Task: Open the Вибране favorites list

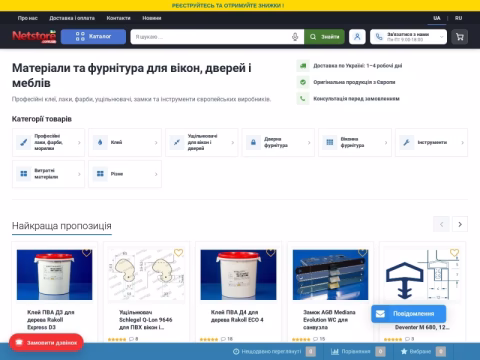Action: (x=423, y=351)
